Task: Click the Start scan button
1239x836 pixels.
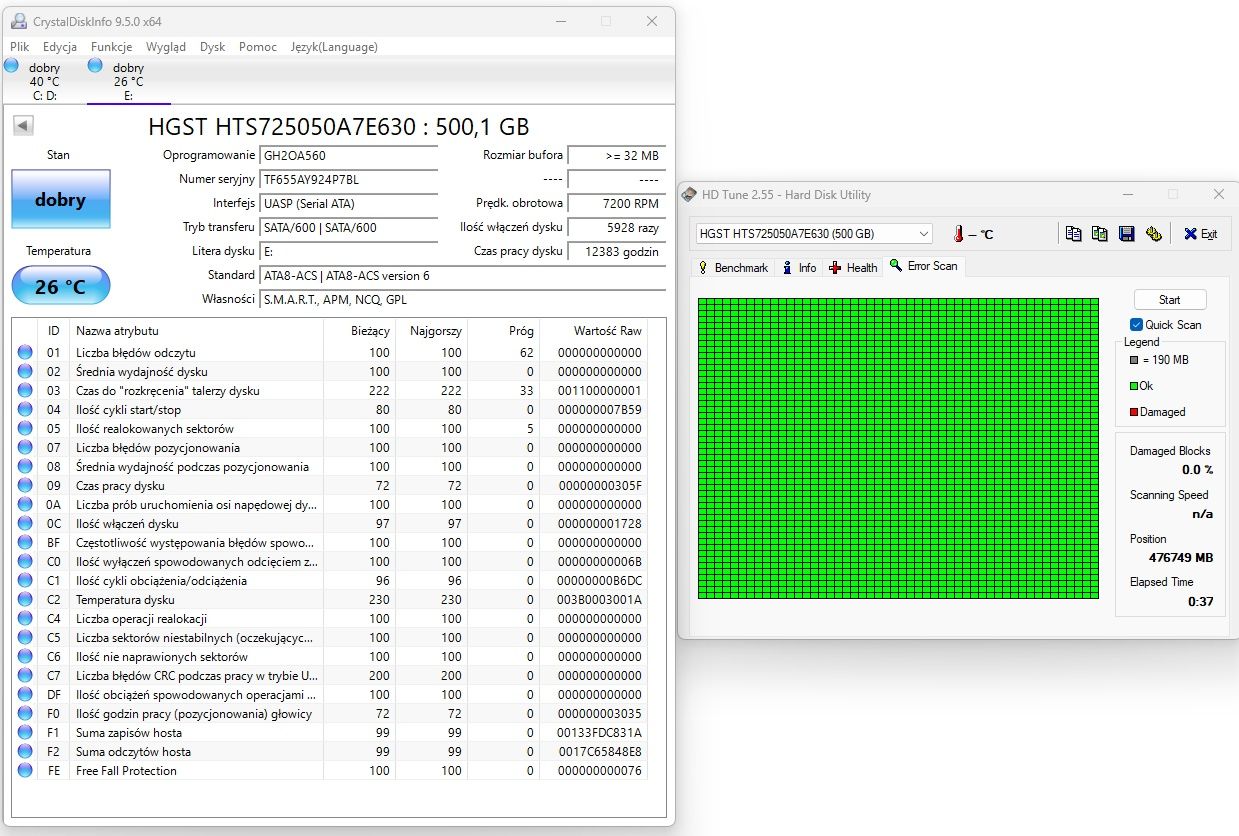Action: 1169,300
